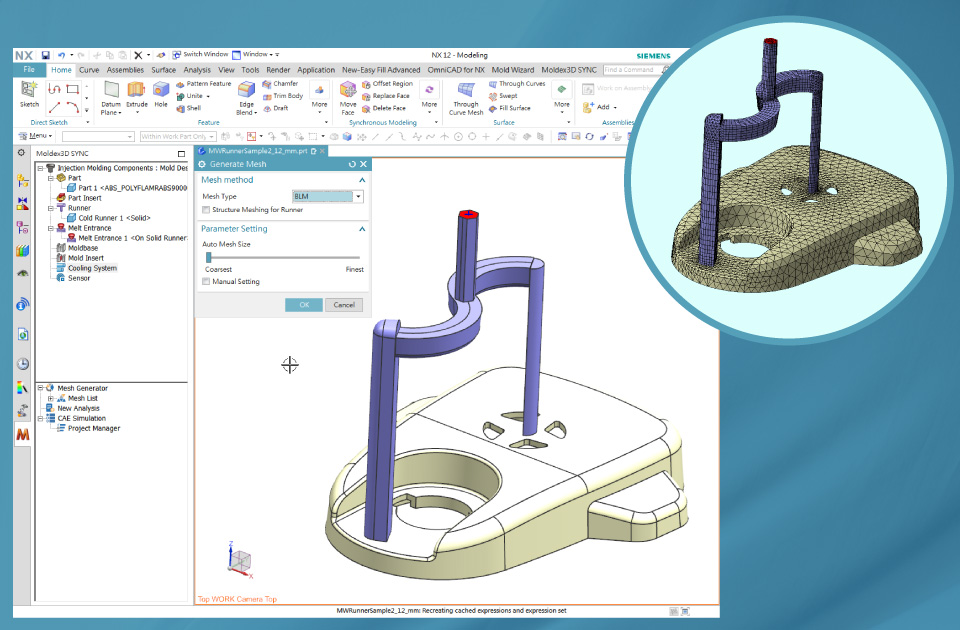Click the Auto Mesh Size slider handle
This screenshot has height=630, width=960.
click(x=209, y=257)
